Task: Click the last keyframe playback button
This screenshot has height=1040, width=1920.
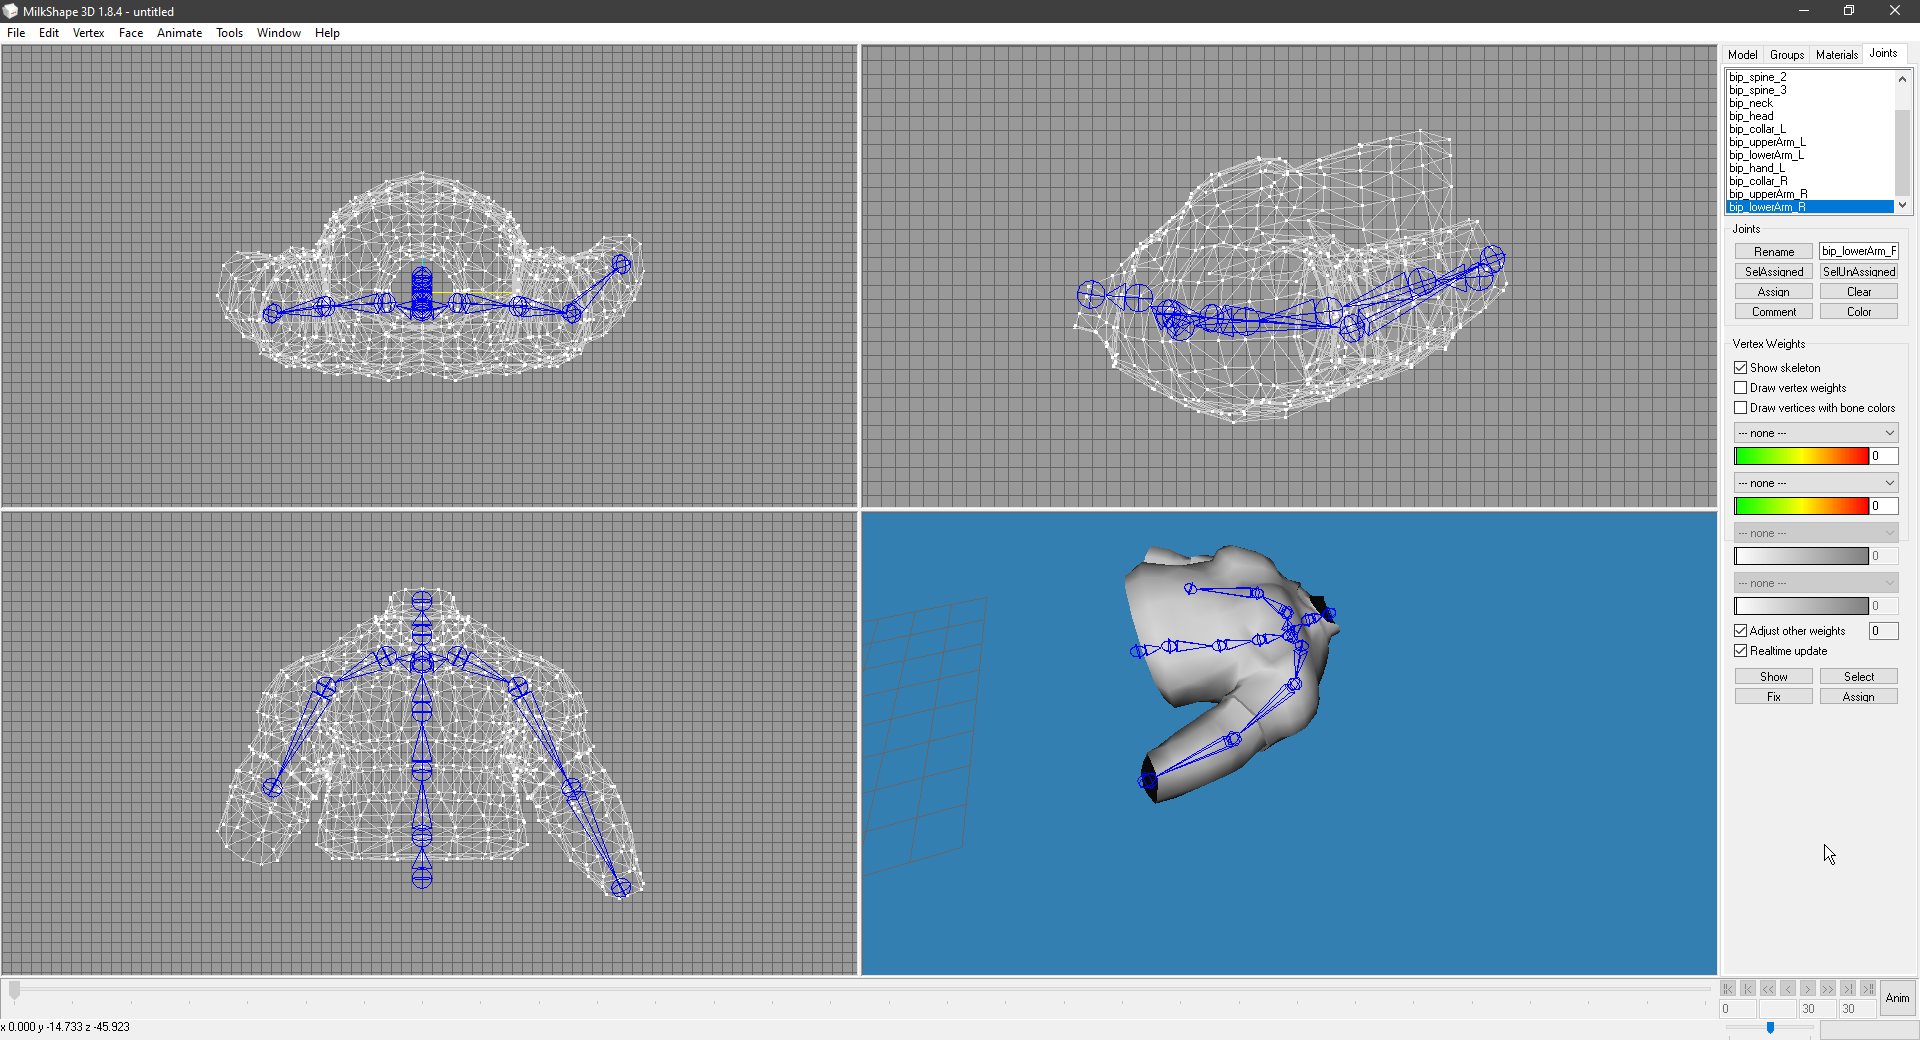Action: (x=1868, y=989)
